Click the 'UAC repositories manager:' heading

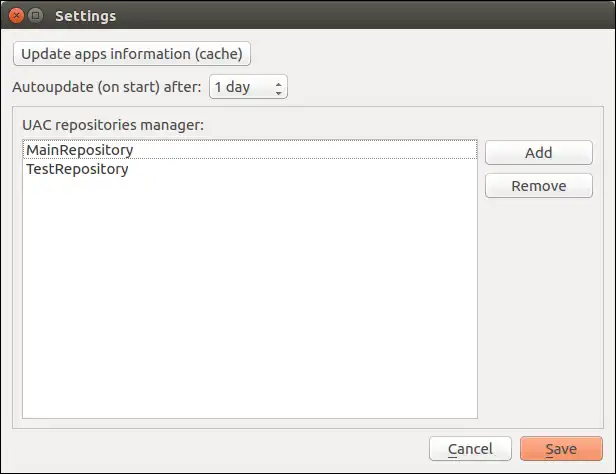[x=113, y=125]
